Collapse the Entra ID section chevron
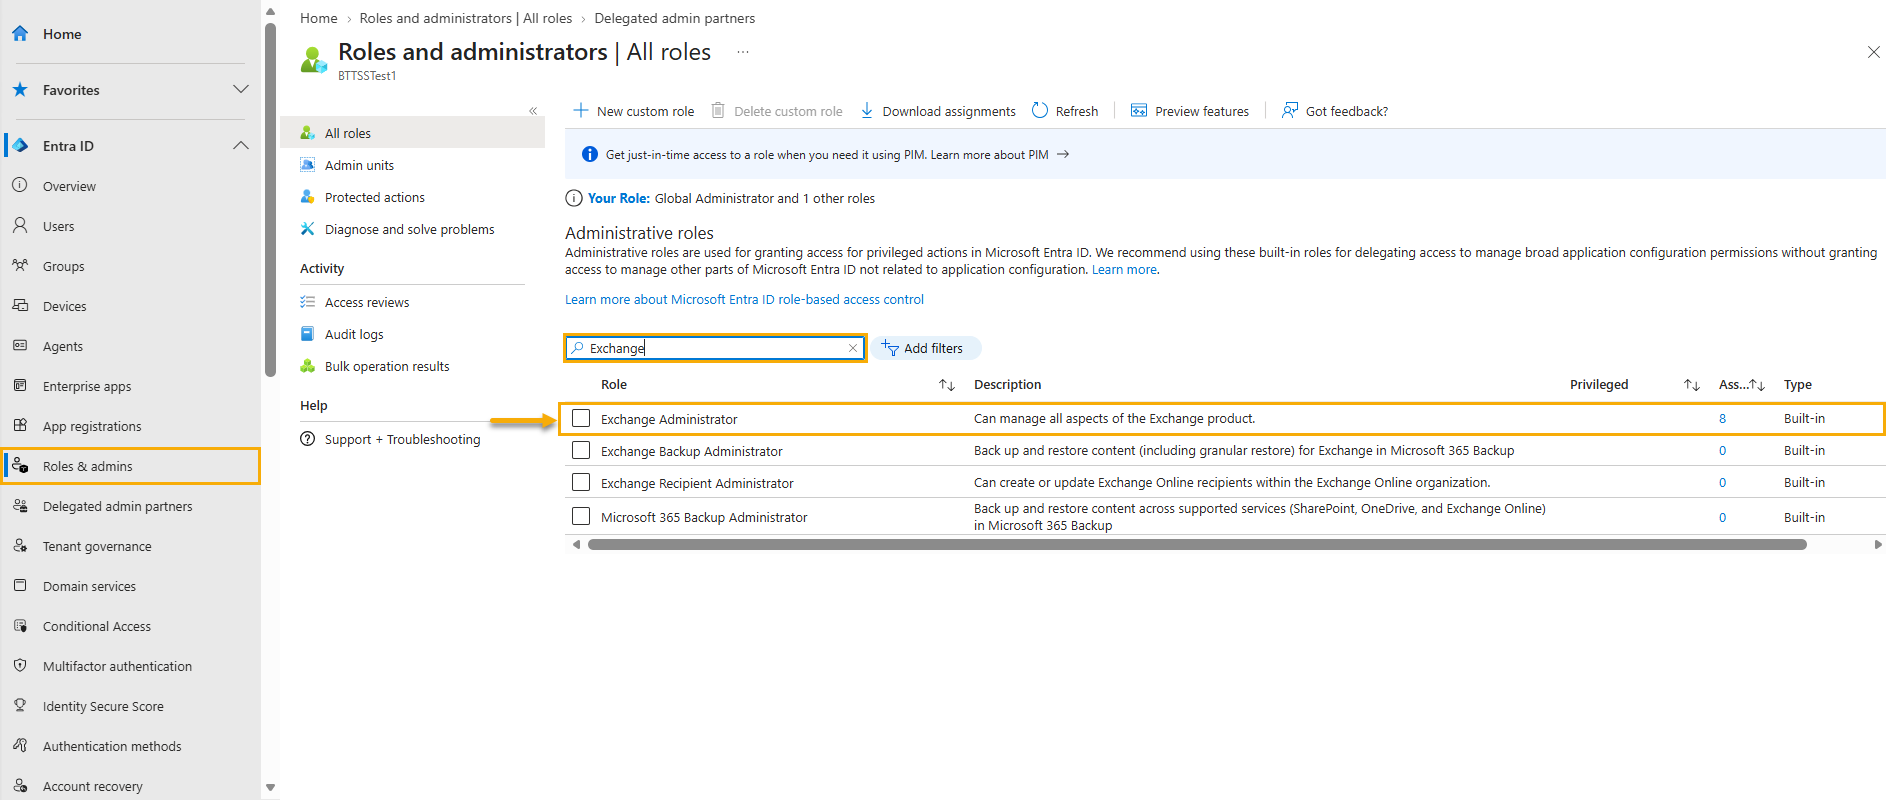1886x800 pixels. tap(241, 145)
